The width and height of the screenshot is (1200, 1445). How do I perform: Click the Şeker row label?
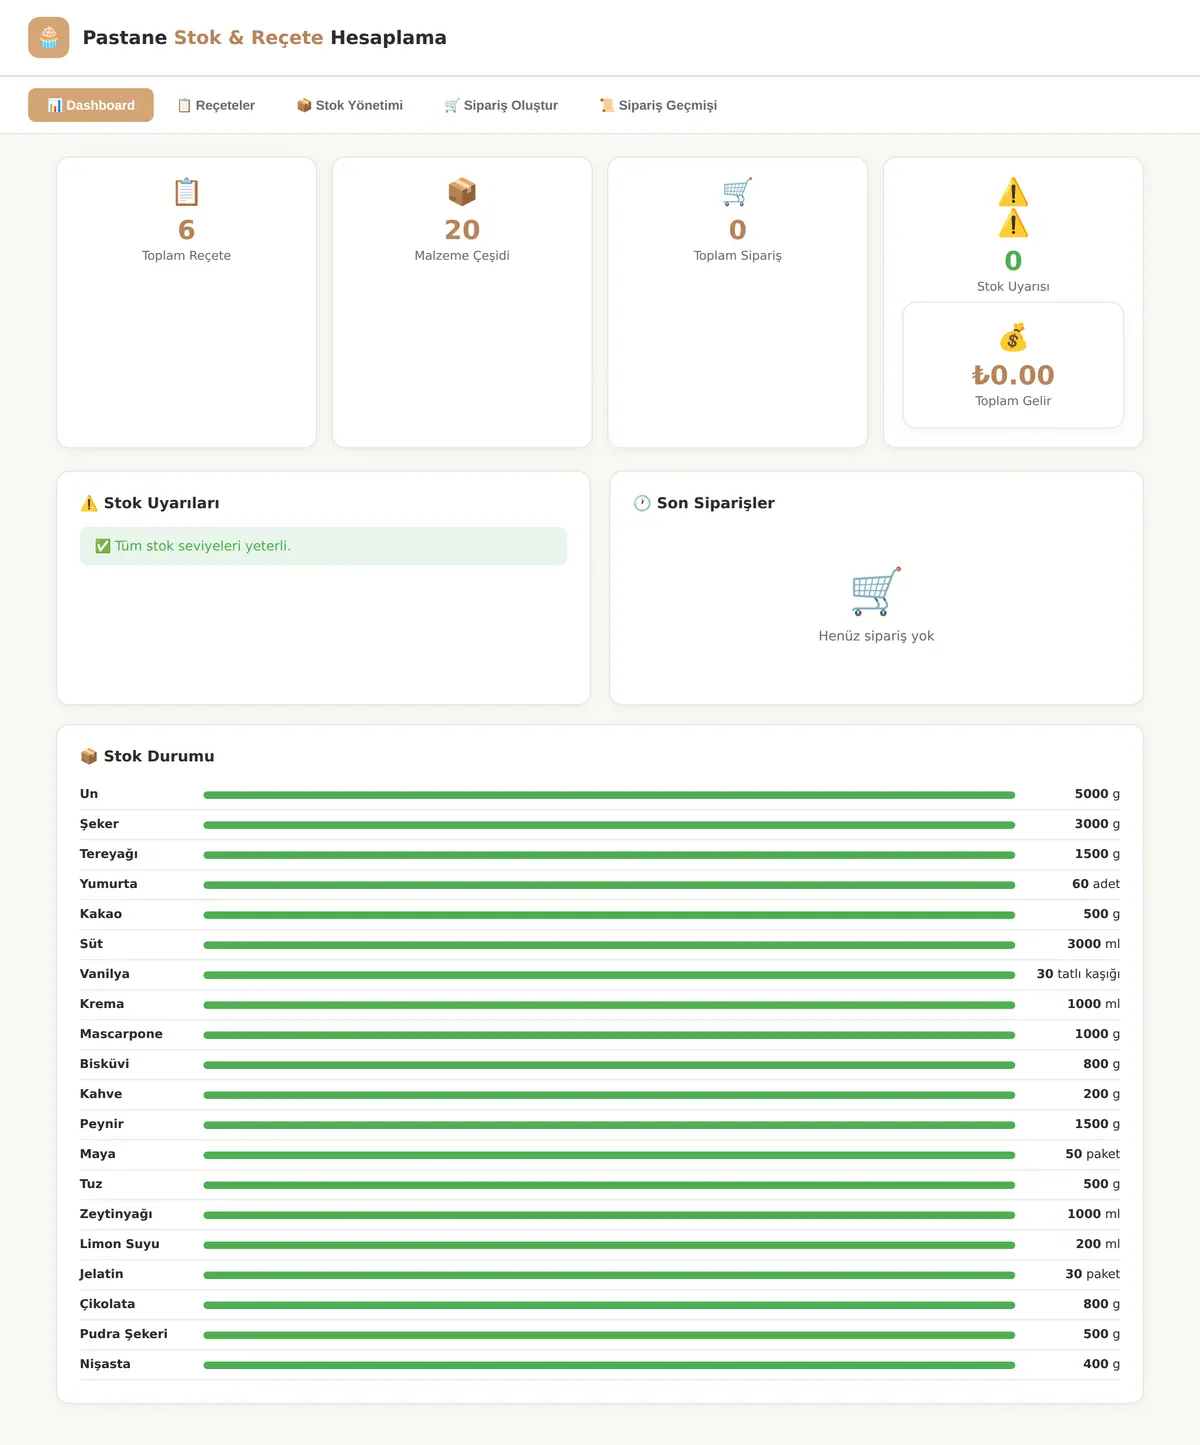pos(99,824)
